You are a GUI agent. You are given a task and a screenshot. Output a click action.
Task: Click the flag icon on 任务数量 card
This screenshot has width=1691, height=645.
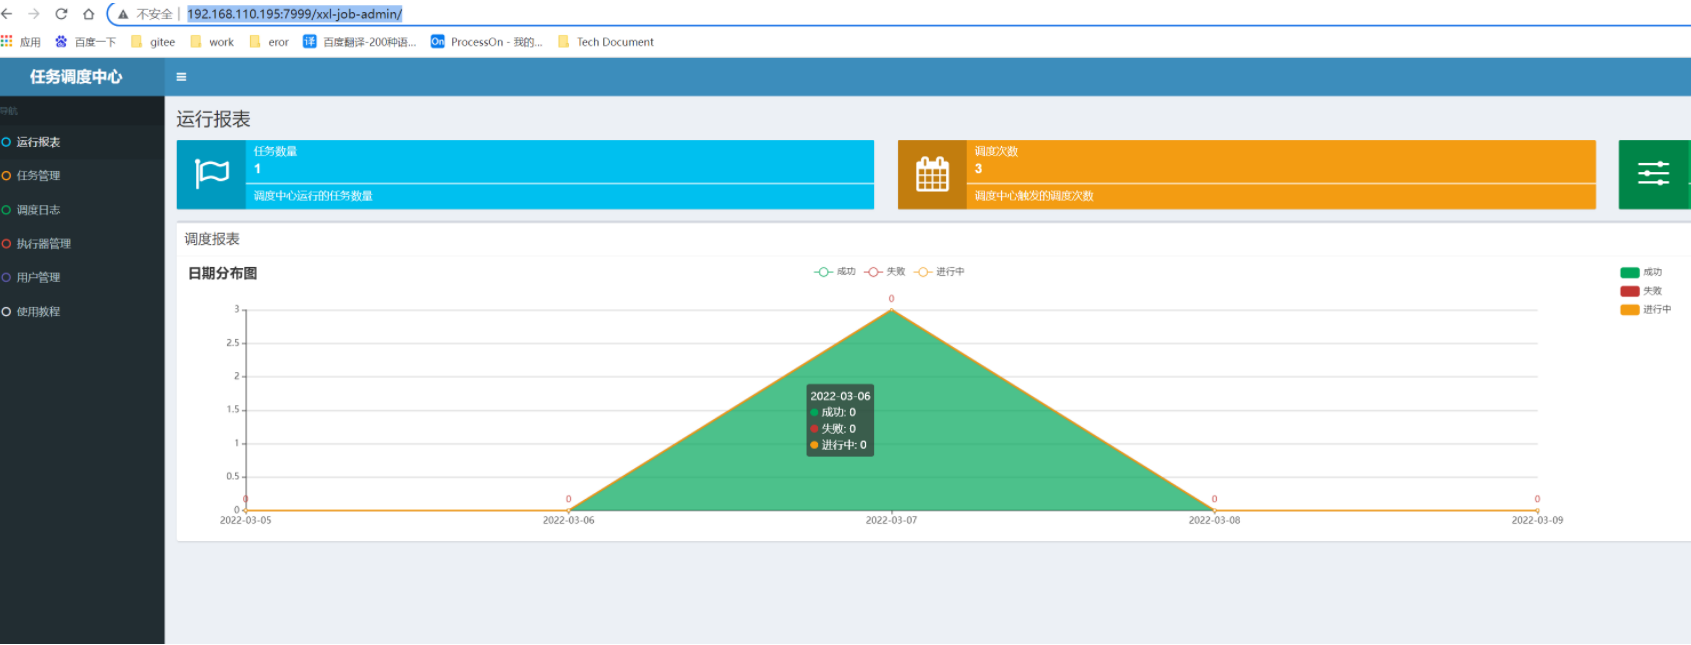coord(211,174)
